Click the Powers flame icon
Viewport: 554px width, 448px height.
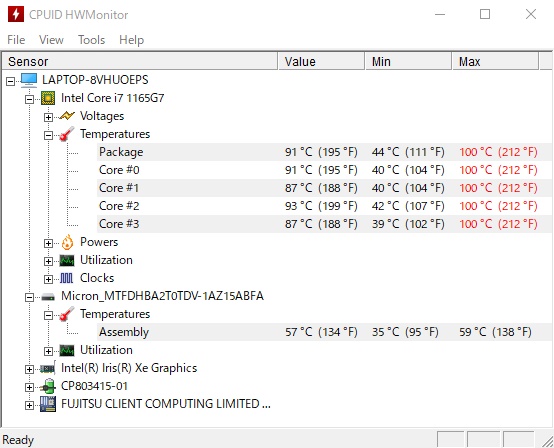click(67, 242)
